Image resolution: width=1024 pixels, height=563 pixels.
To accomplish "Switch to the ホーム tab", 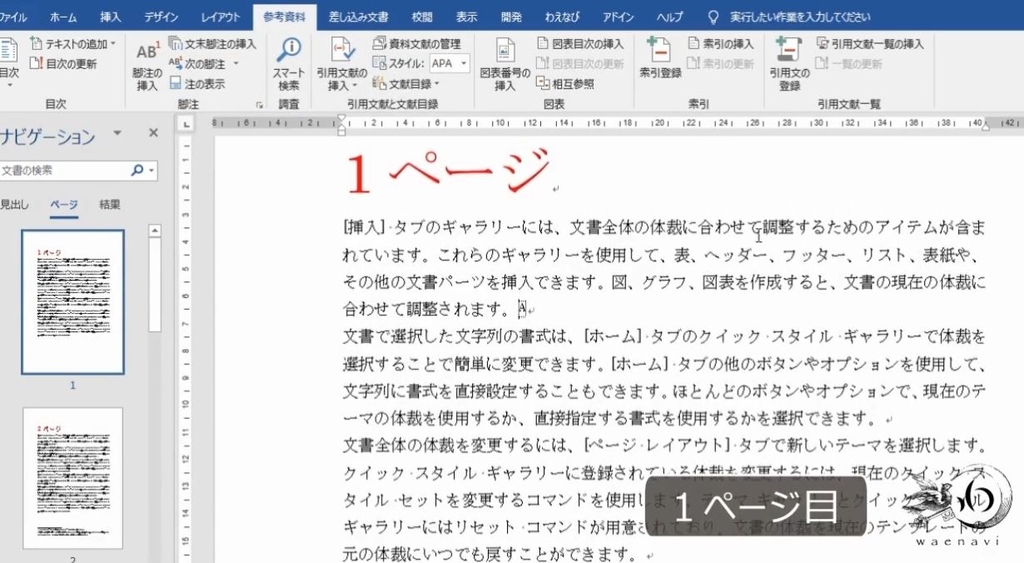I will coord(63,16).
